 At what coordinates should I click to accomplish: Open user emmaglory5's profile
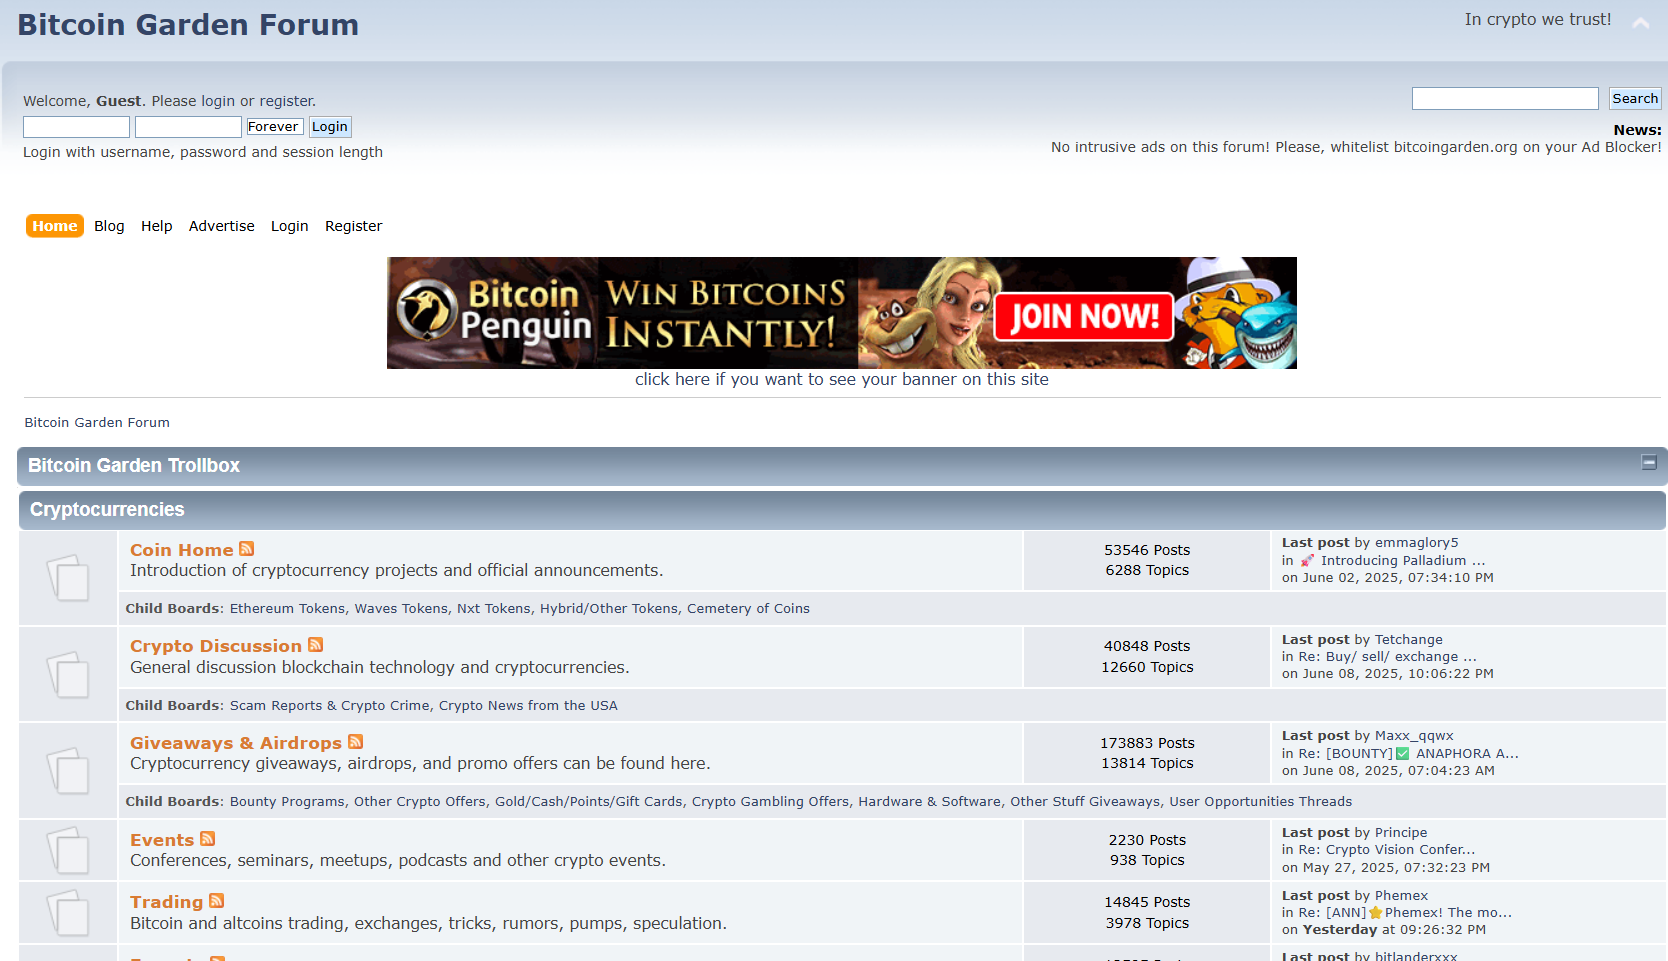point(1417,543)
